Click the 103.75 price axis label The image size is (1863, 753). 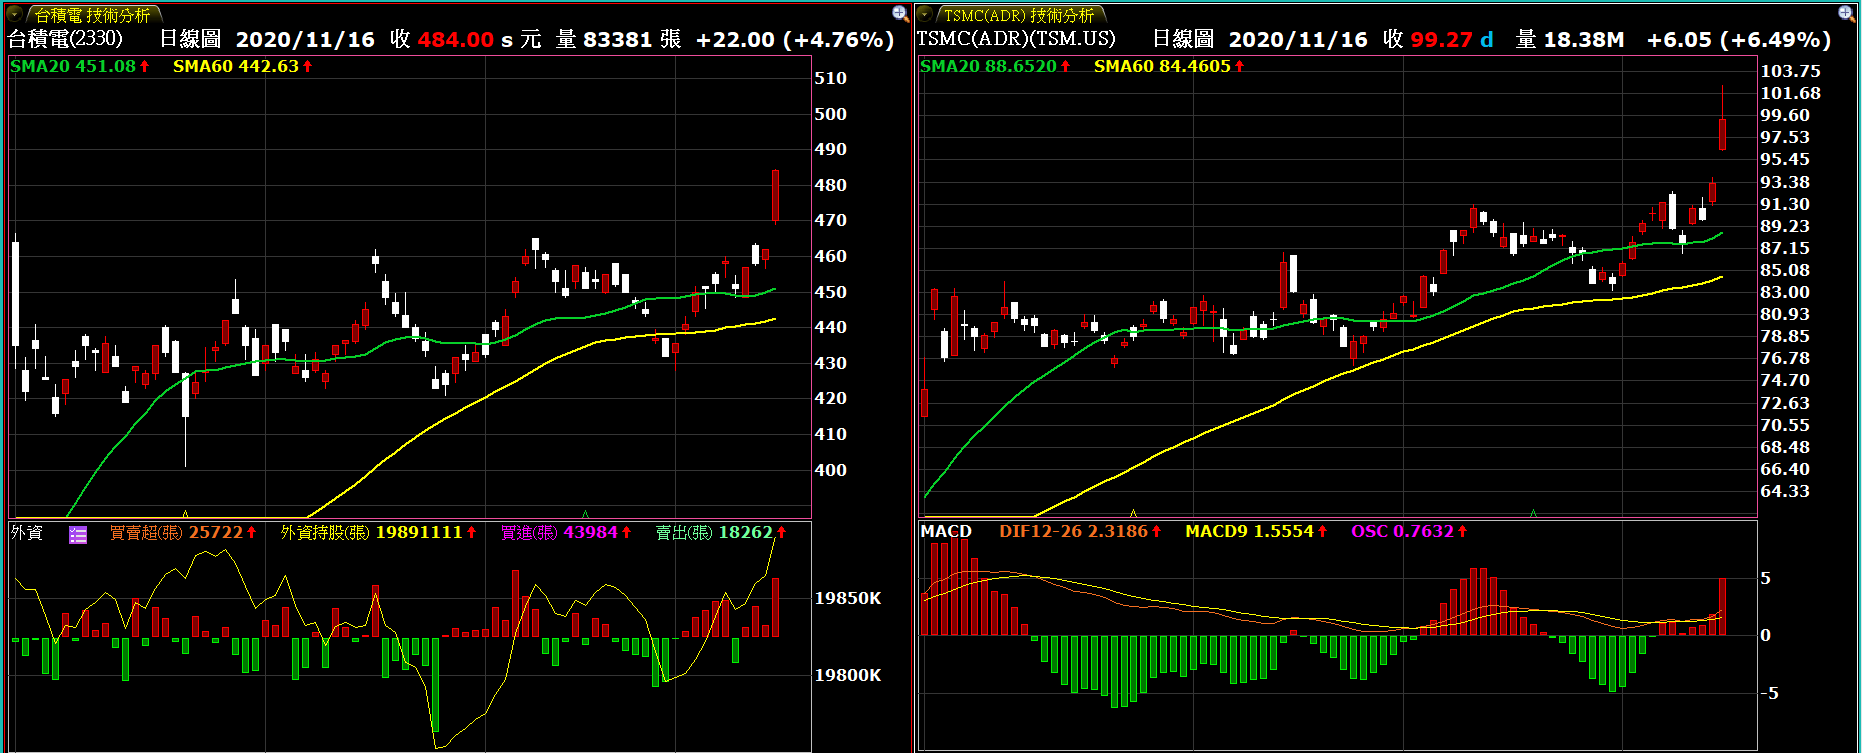[1790, 71]
